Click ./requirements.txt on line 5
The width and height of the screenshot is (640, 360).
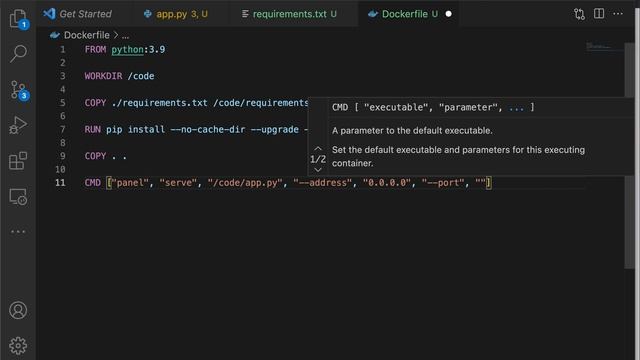(x=159, y=103)
